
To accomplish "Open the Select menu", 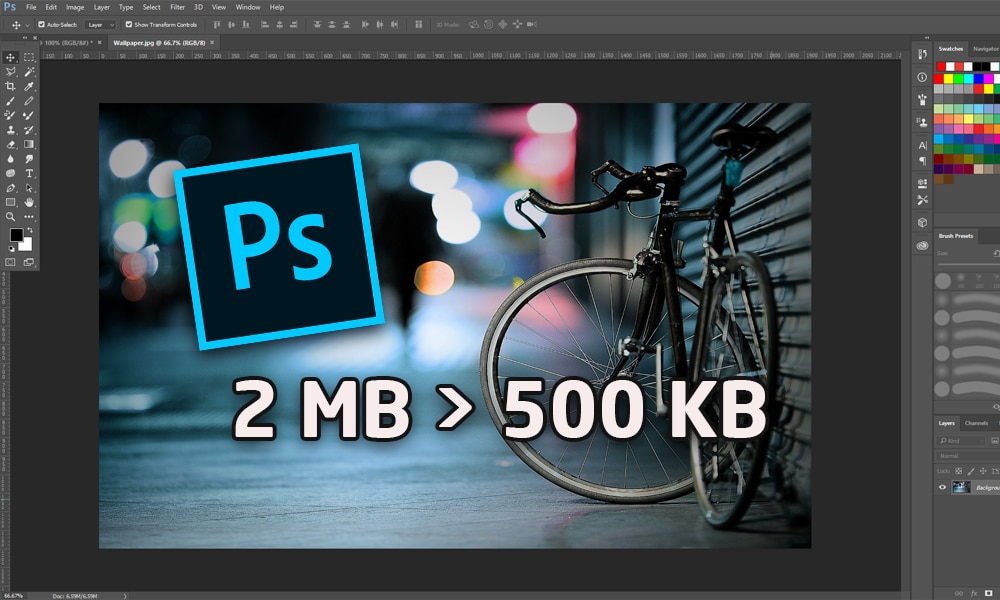I will coord(151,8).
